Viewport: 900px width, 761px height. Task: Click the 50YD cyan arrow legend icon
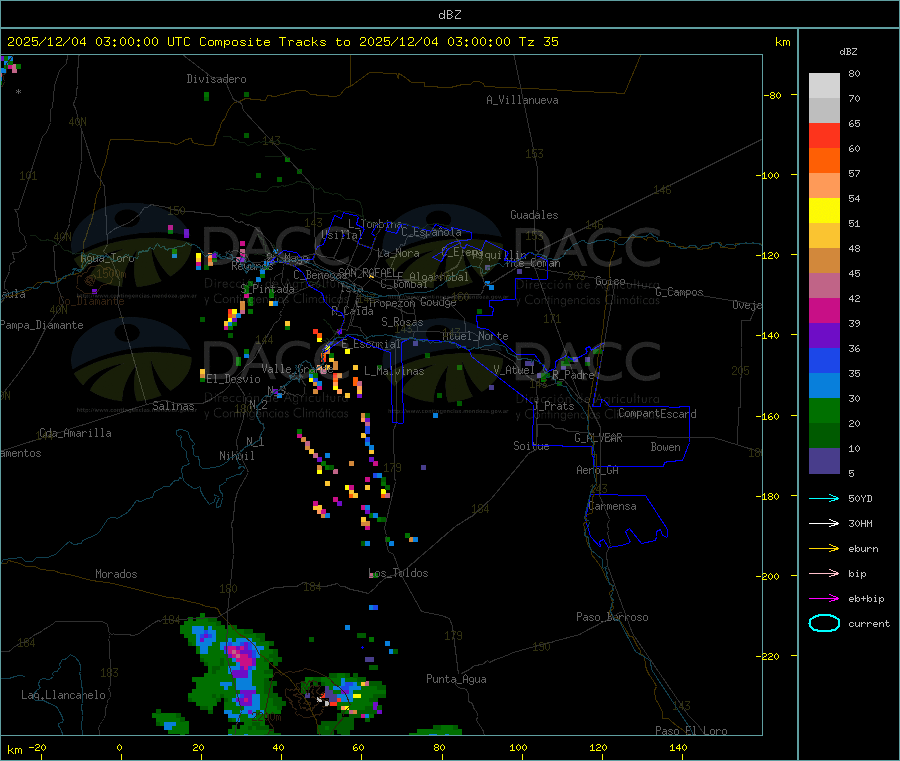coord(824,498)
